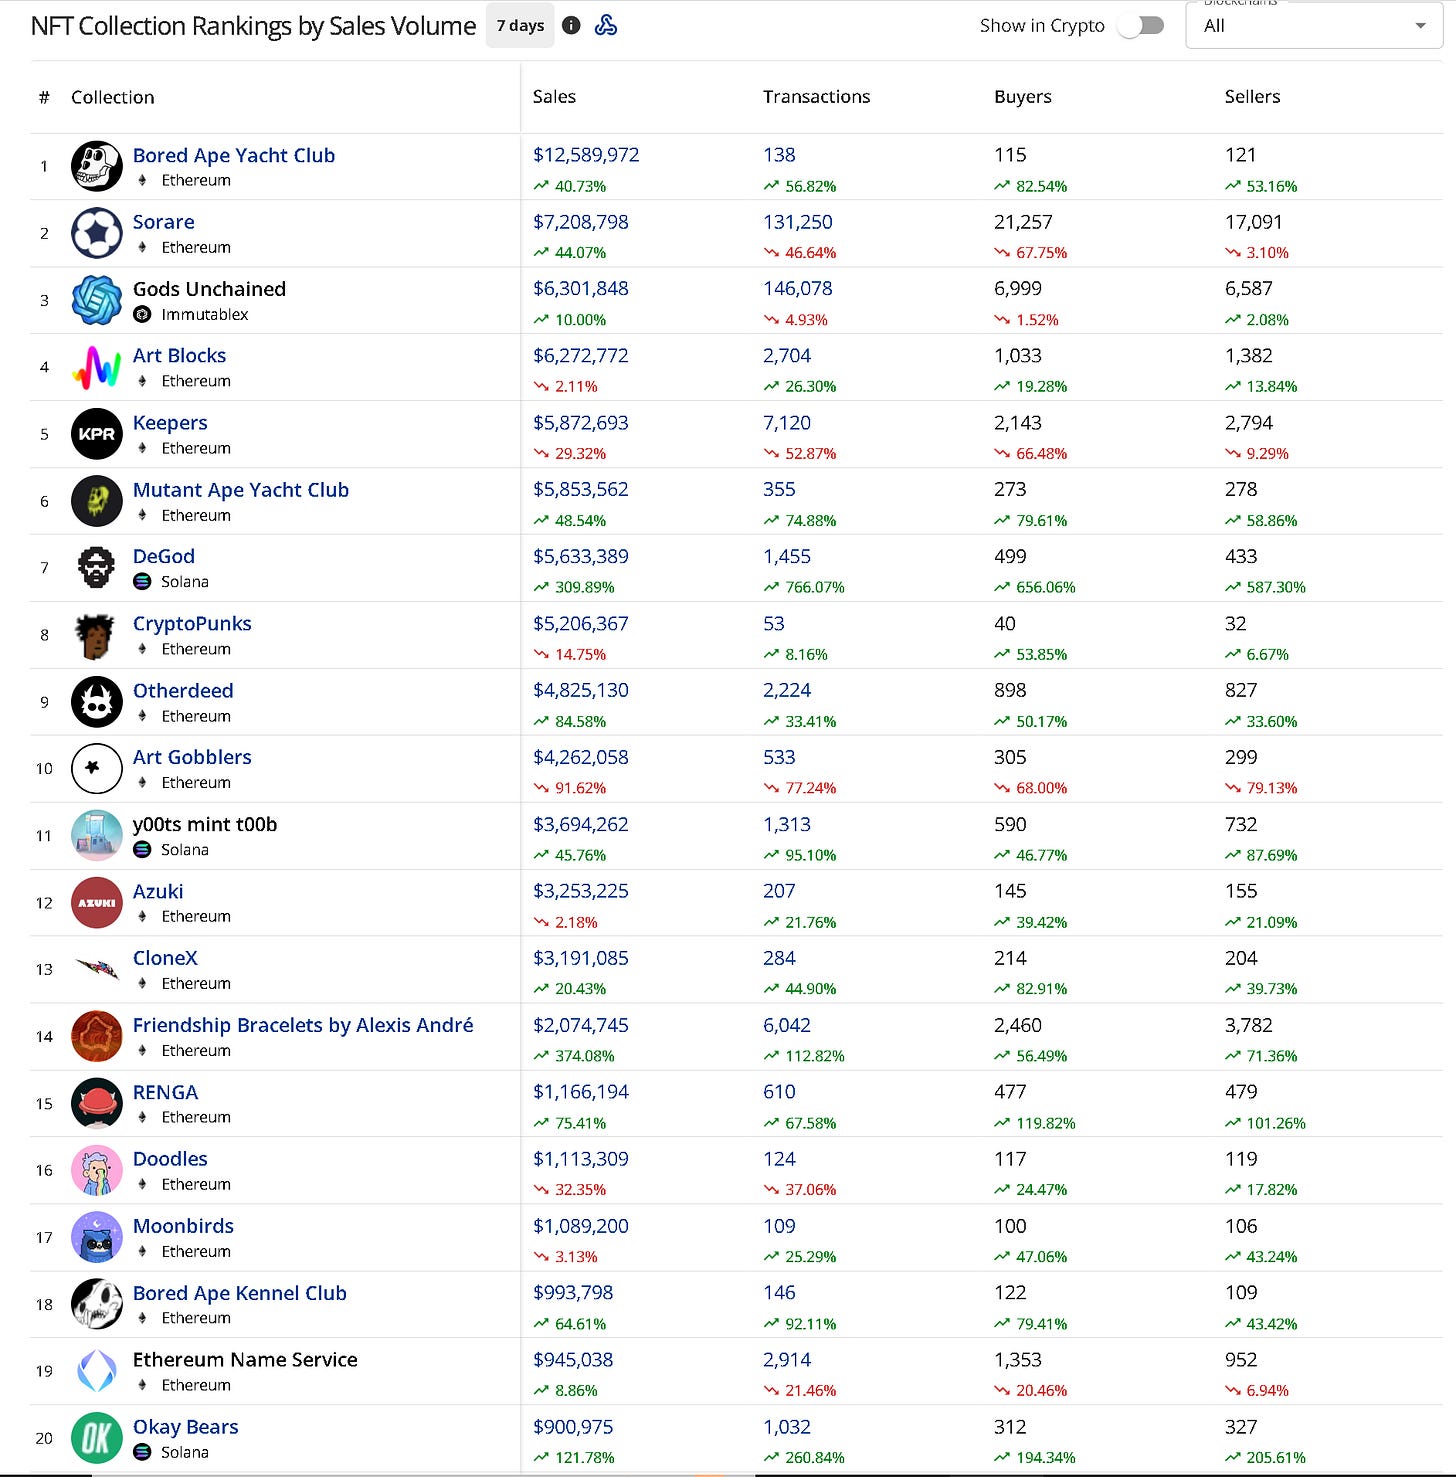Image resolution: width=1456 pixels, height=1477 pixels.
Task: Click y00ts mint t00b $3,694,262 sales value
Action: point(581,824)
